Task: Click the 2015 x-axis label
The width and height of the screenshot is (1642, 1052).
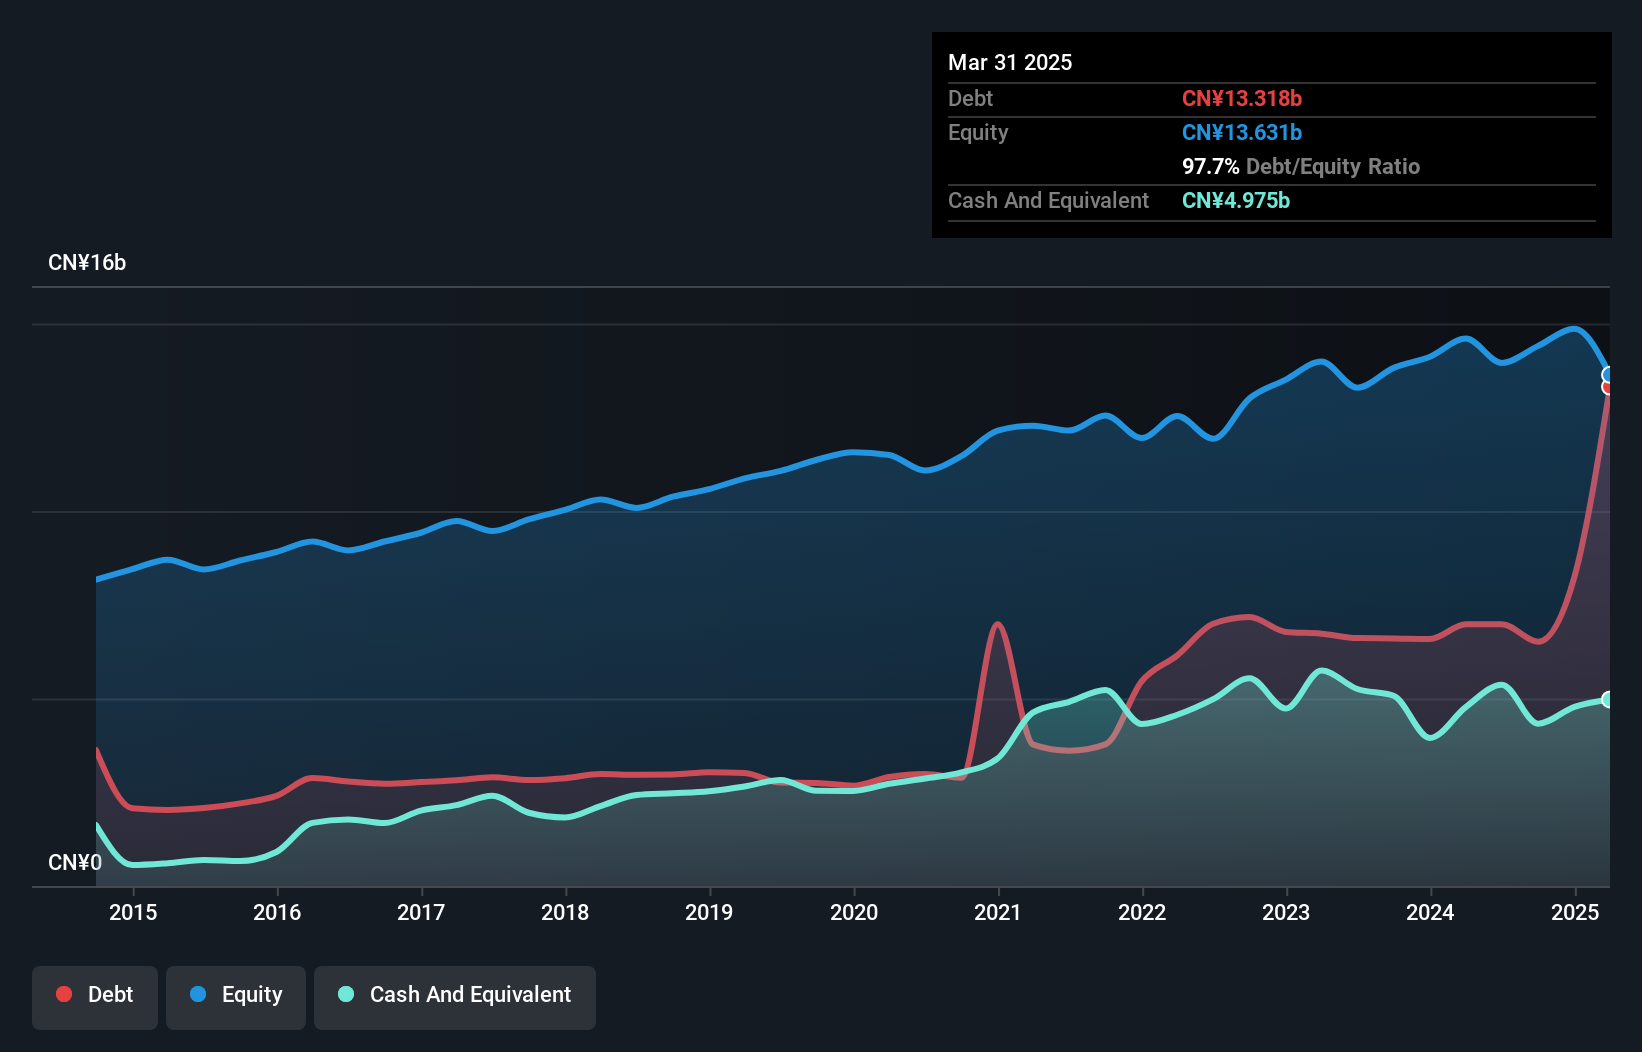Action: point(133,912)
